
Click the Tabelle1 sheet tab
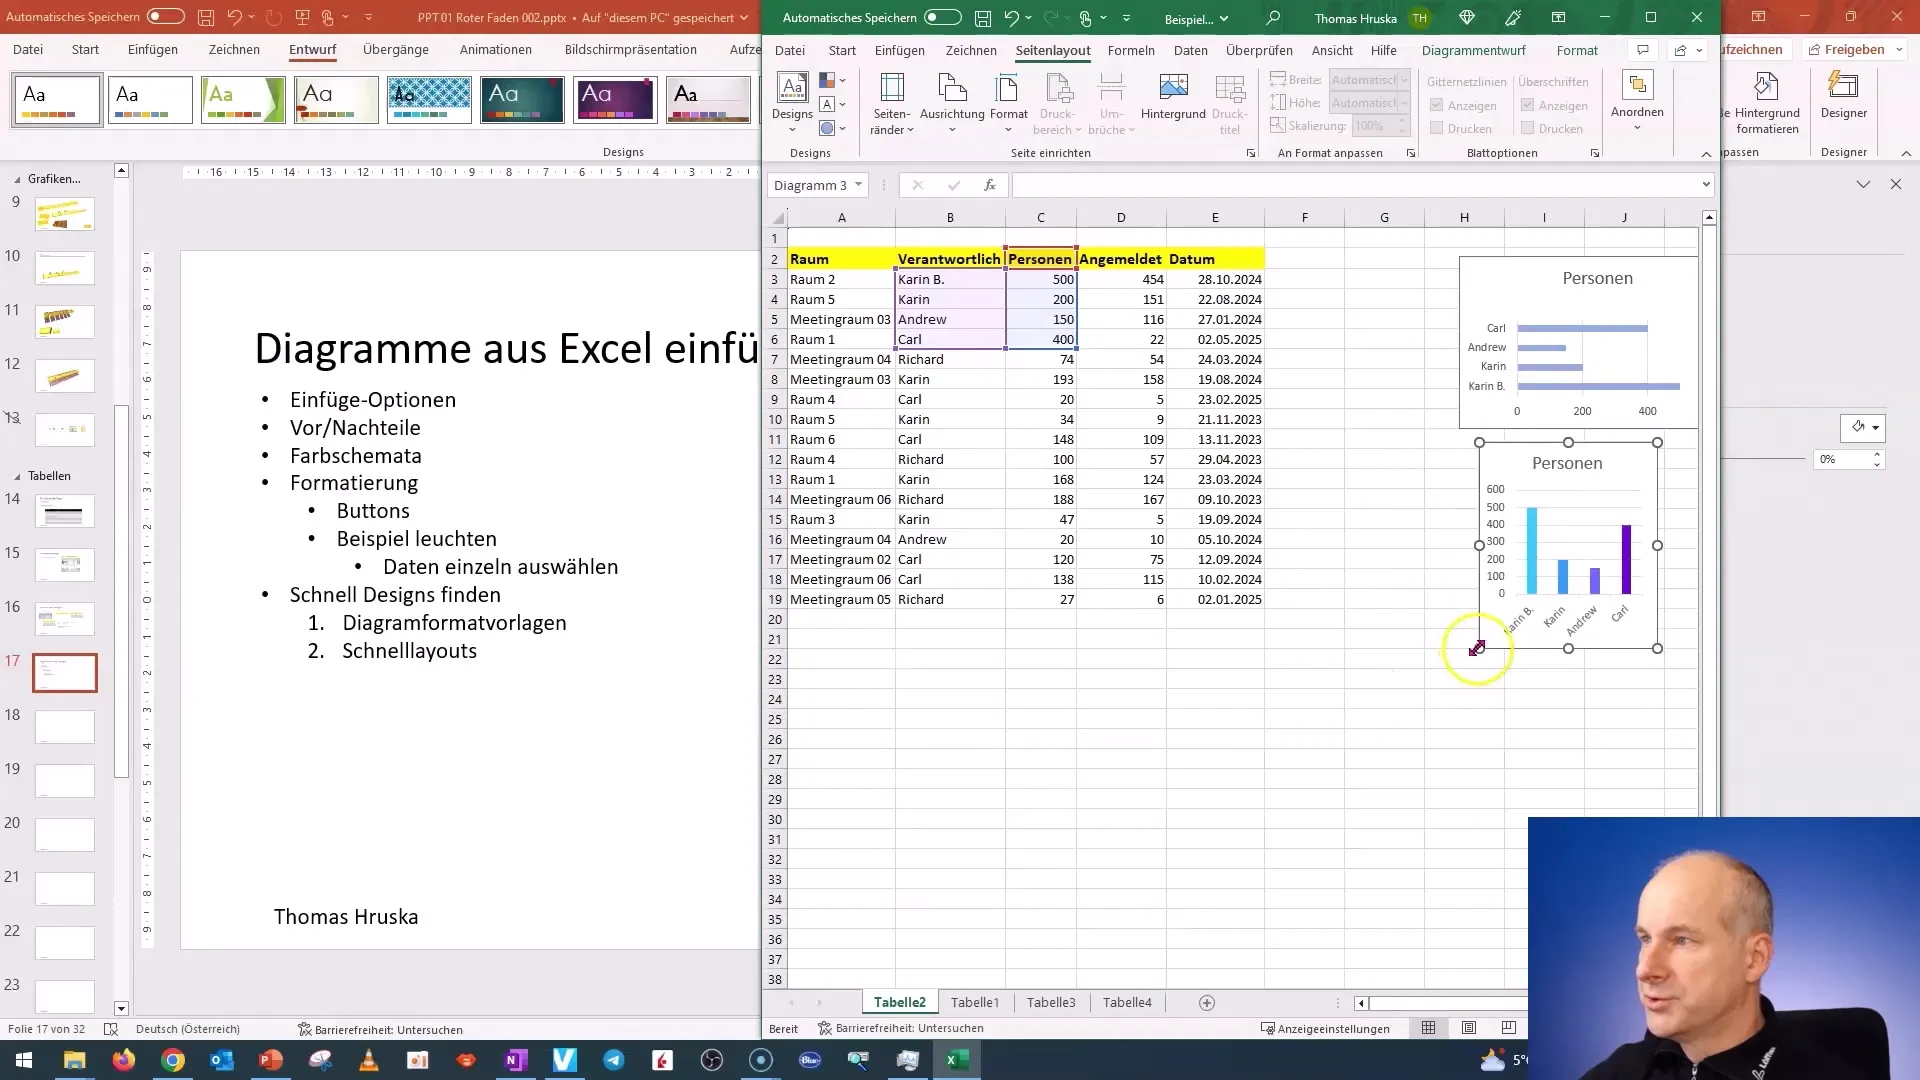coord(975,1002)
